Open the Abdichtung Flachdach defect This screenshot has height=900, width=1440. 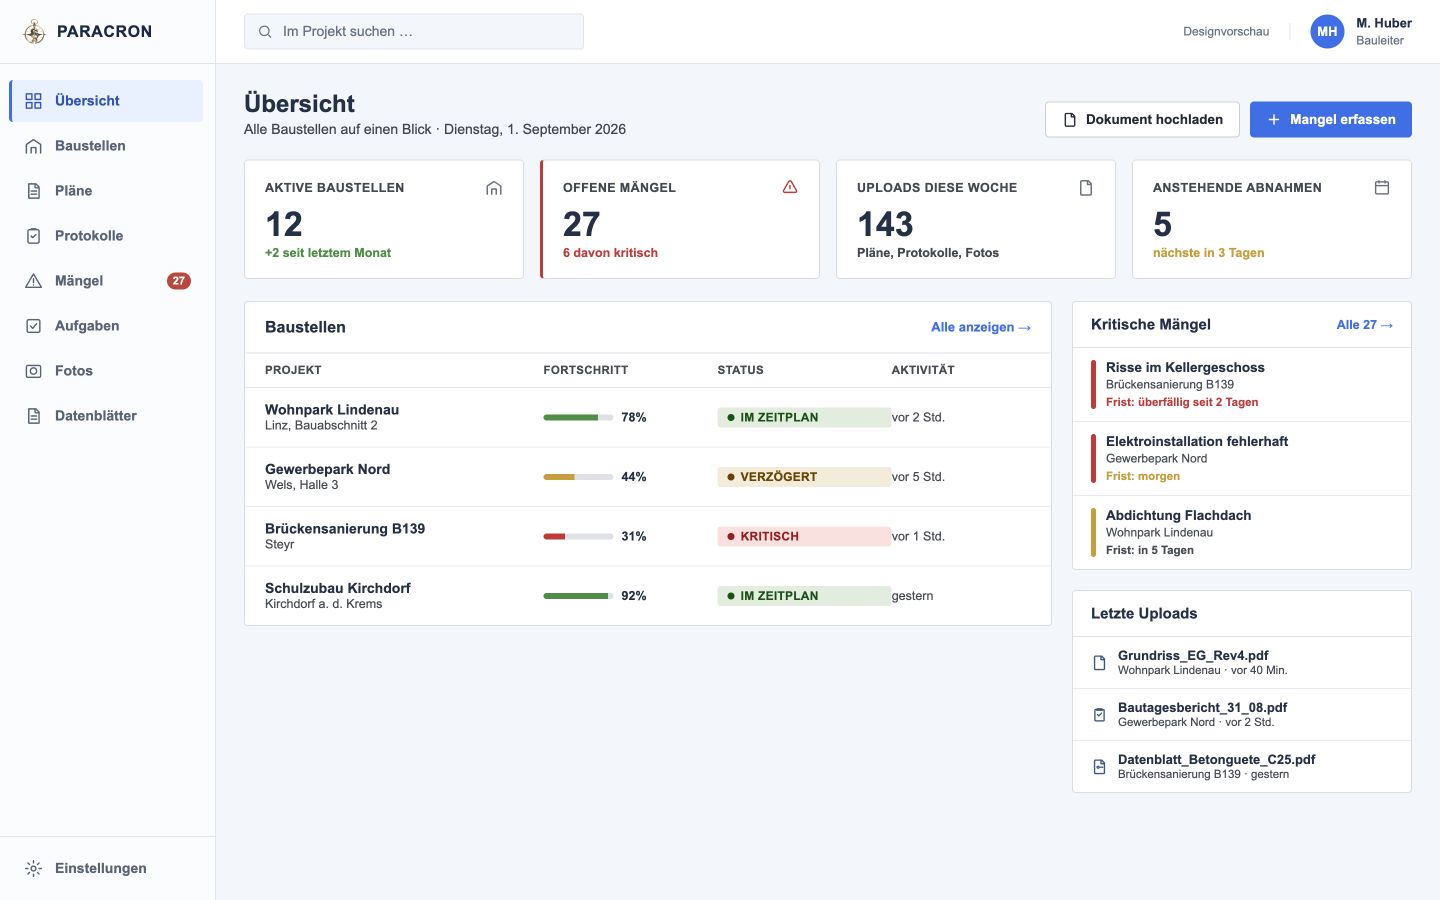[1242, 533]
